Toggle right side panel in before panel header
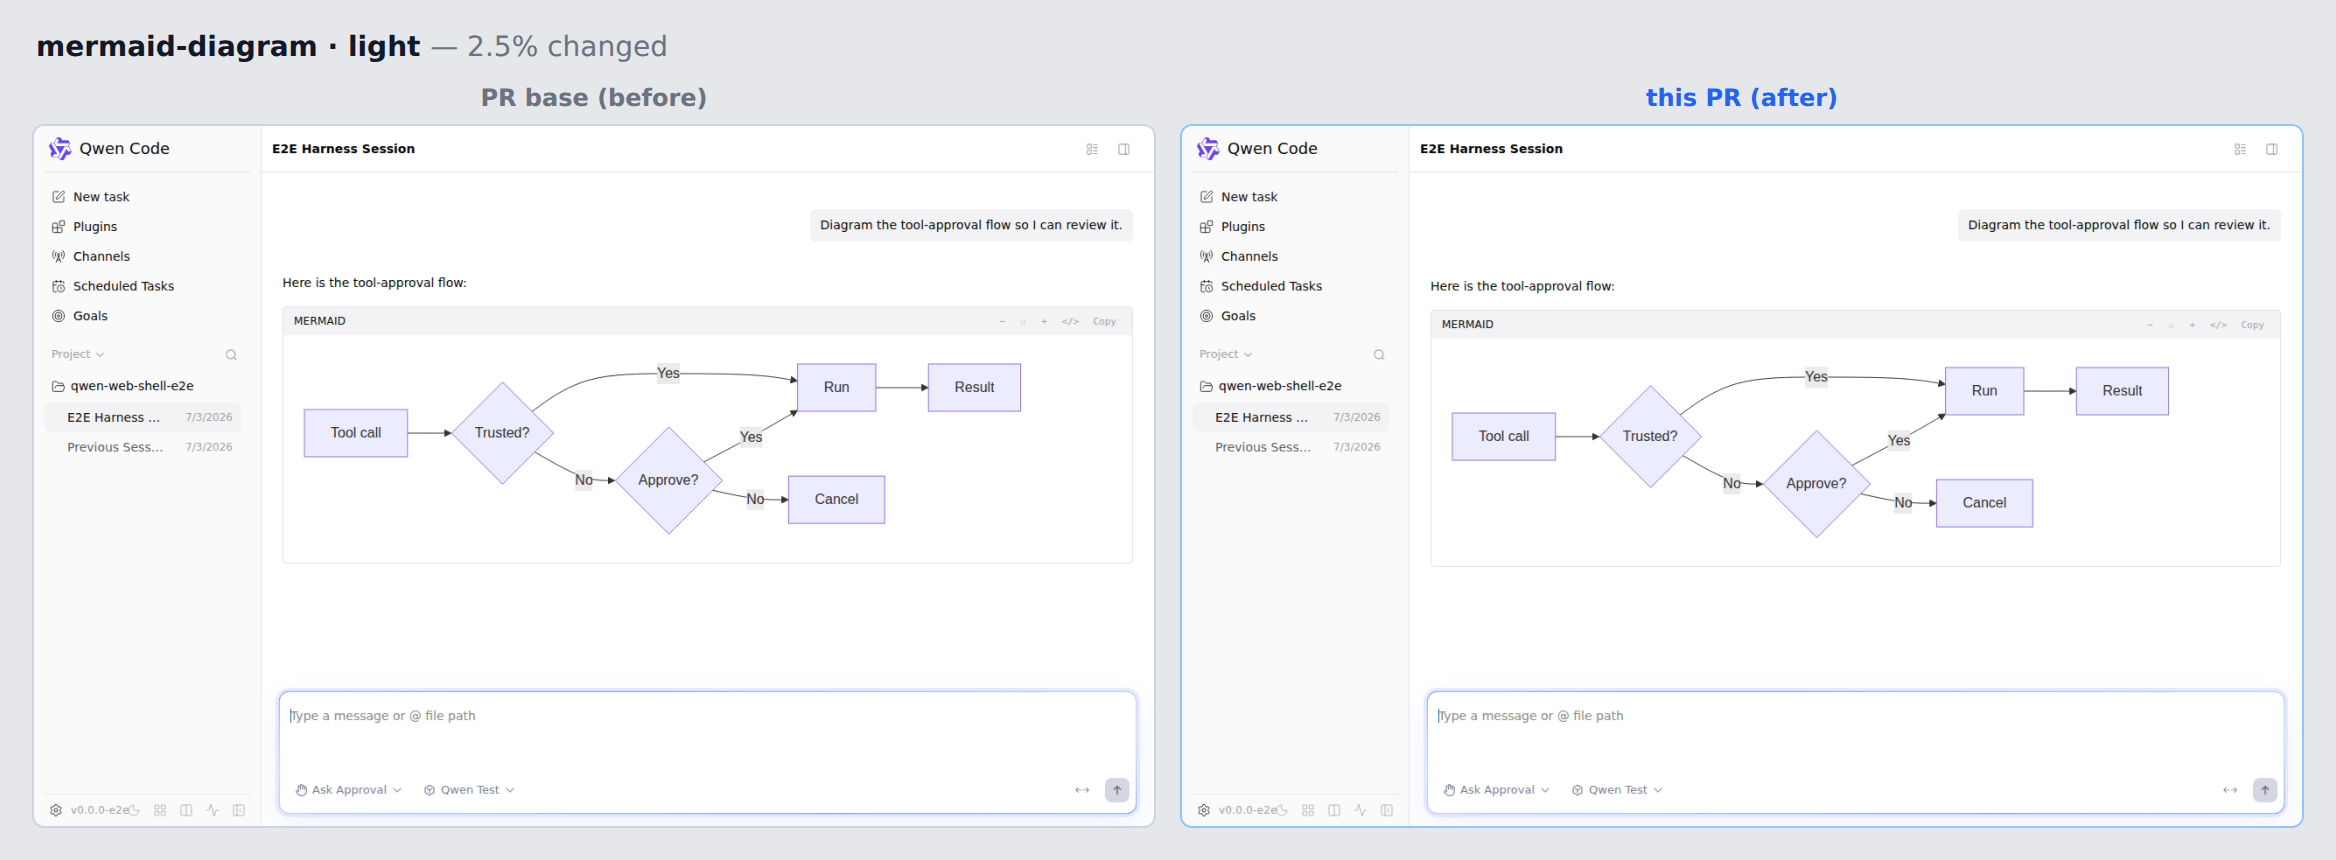This screenshot has height=860, width=2336. (x=1124, y=149)
